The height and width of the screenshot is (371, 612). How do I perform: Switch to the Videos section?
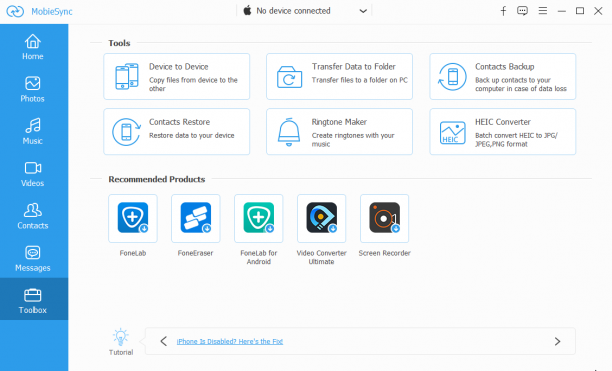click(33, 174)
